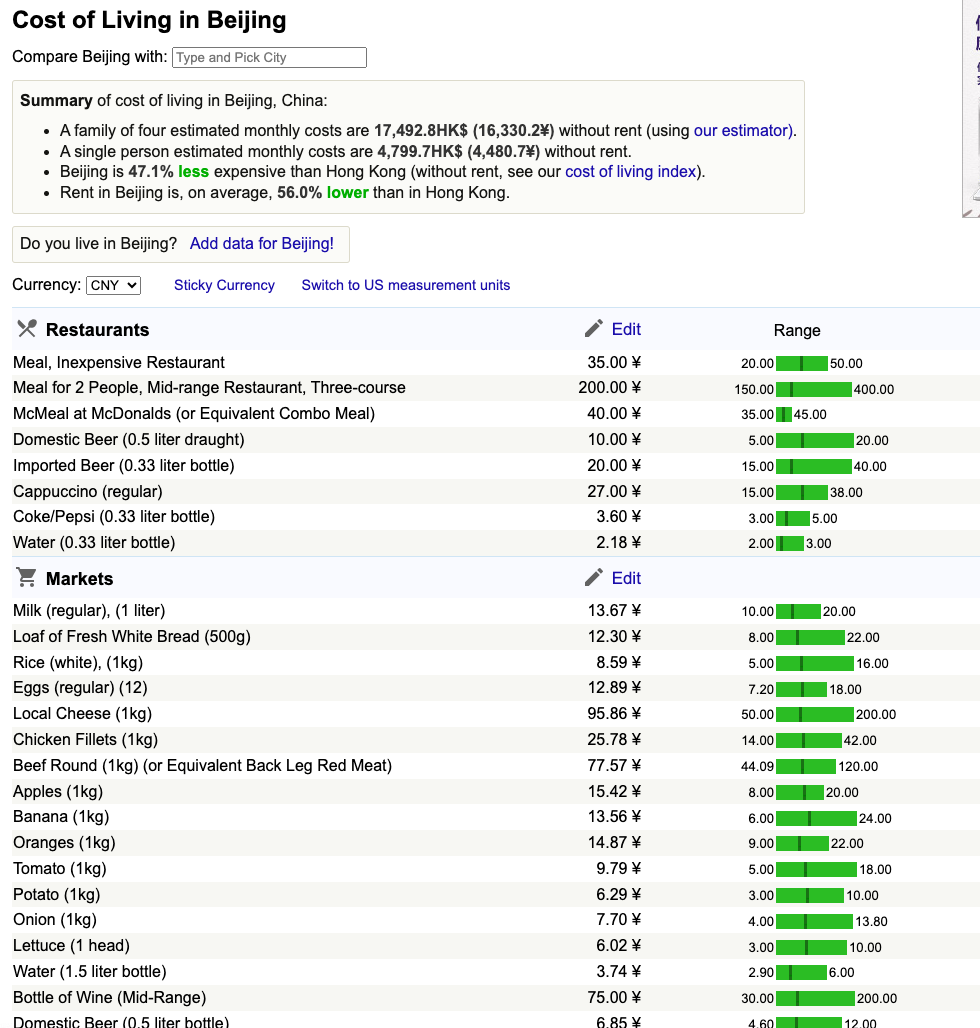
Task: Click Edit link for Restaurants section
Action: 626,329
